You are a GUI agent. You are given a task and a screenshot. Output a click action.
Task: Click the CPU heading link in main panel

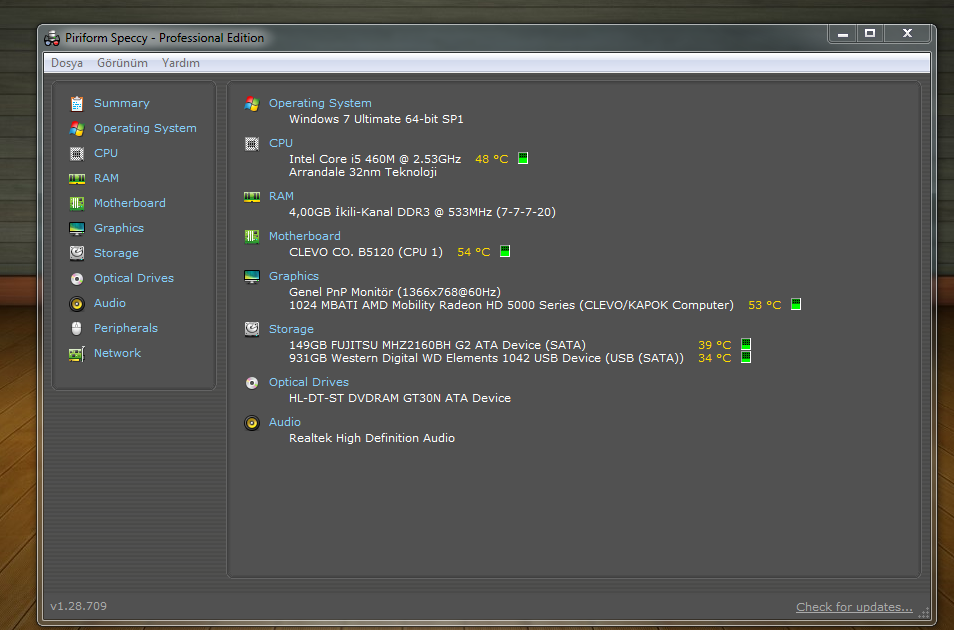pos(281,143)
